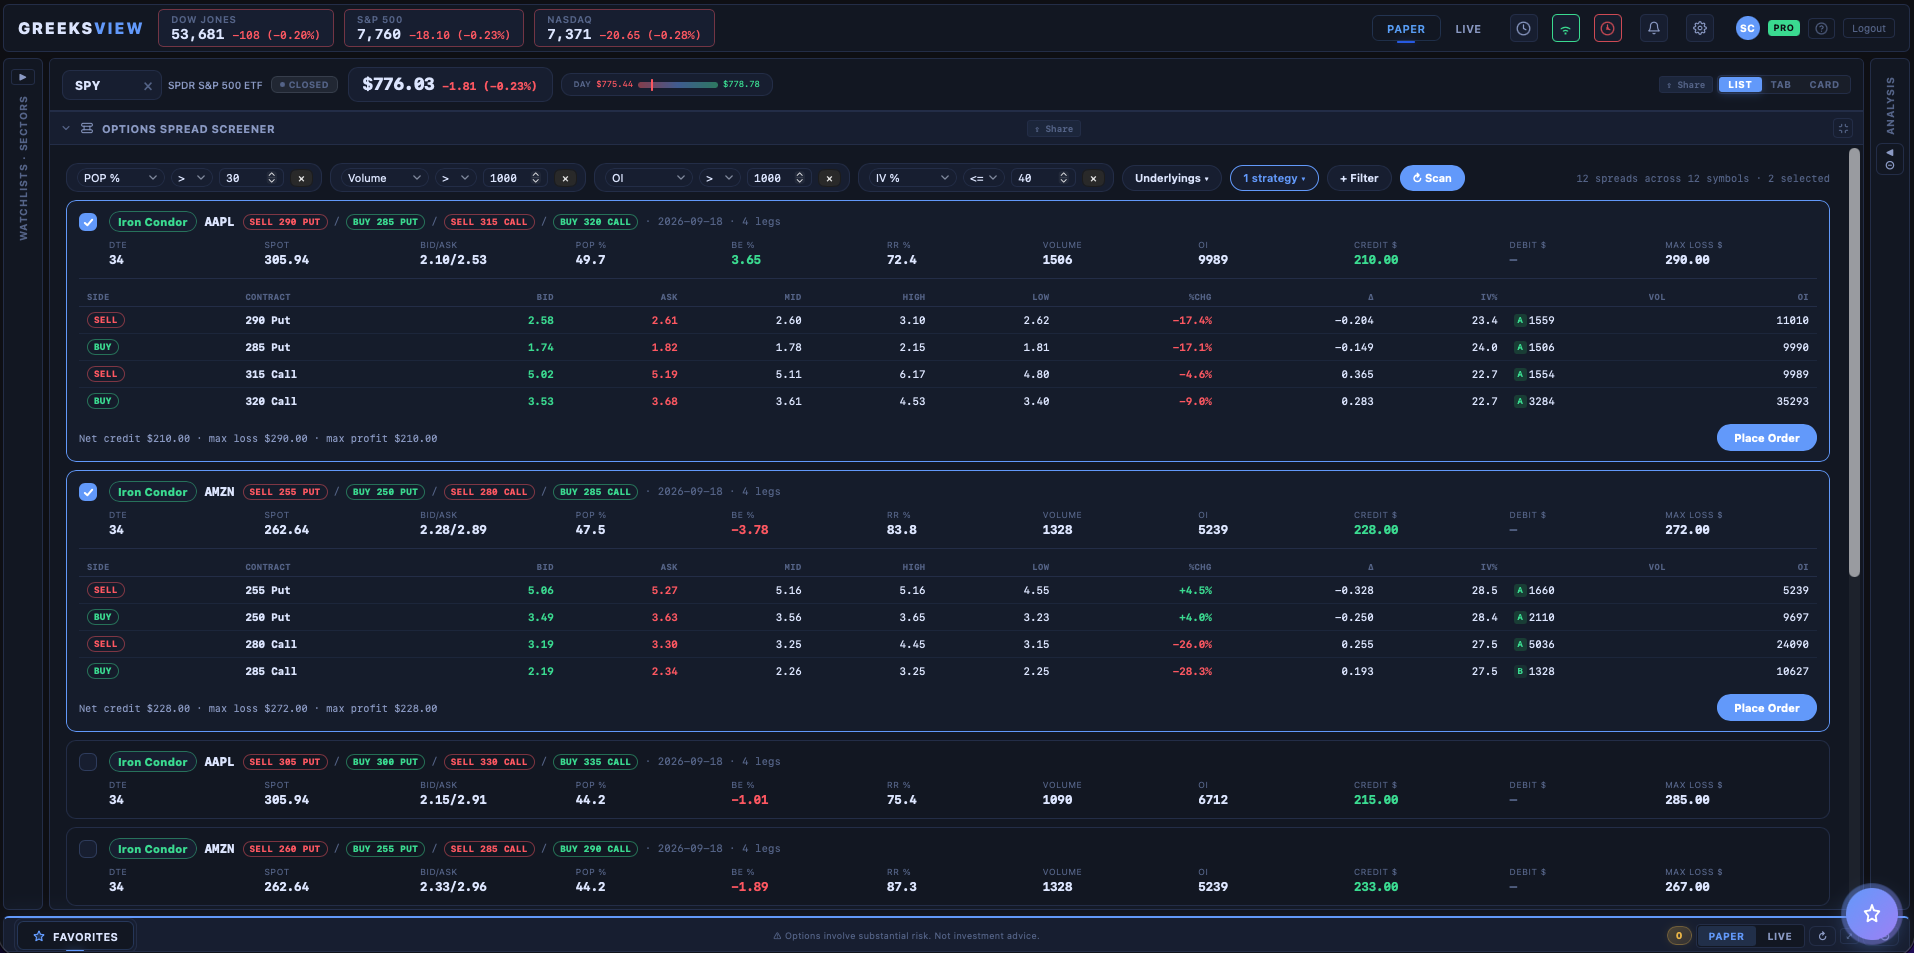Switch bottom bar to LIVE trading

tap(1779, 937)
